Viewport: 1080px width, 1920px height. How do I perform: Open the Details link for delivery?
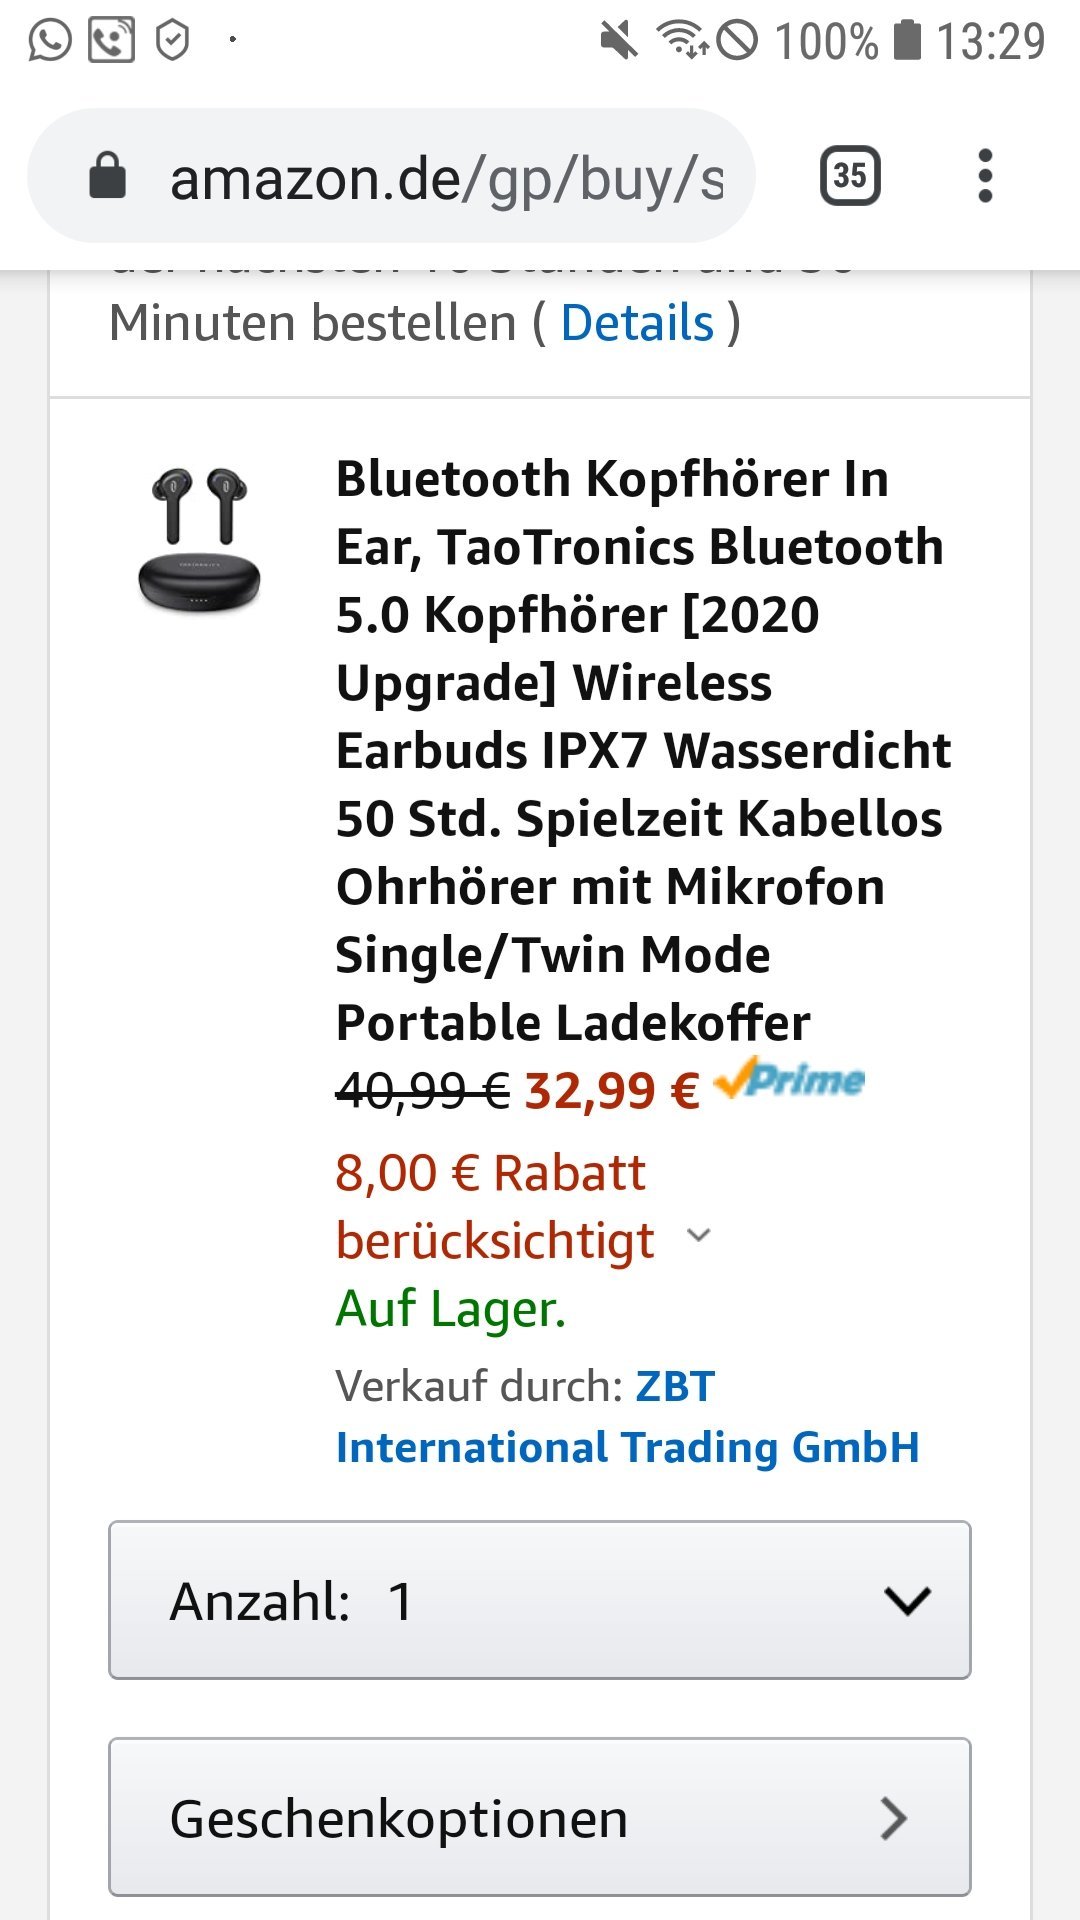(x=638, y=323)
